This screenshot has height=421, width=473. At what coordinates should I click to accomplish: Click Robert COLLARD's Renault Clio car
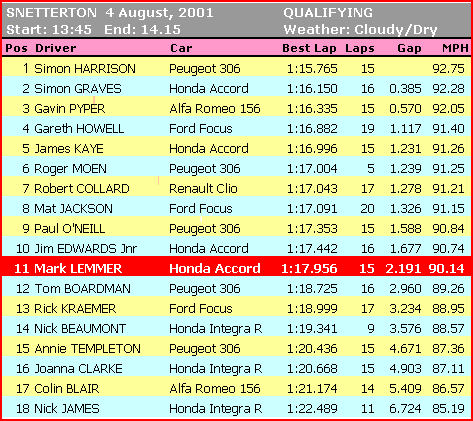click(x=203, y=188)
